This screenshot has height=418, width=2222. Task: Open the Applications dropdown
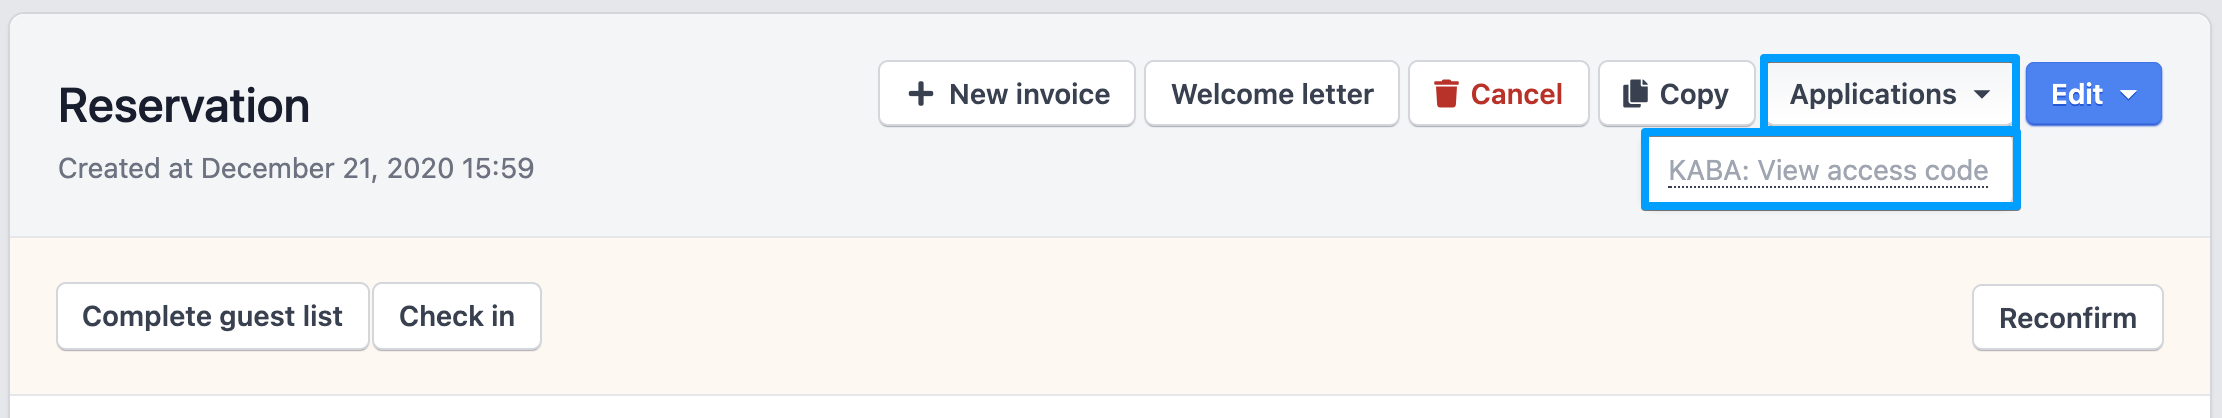tap(1889, 94)
